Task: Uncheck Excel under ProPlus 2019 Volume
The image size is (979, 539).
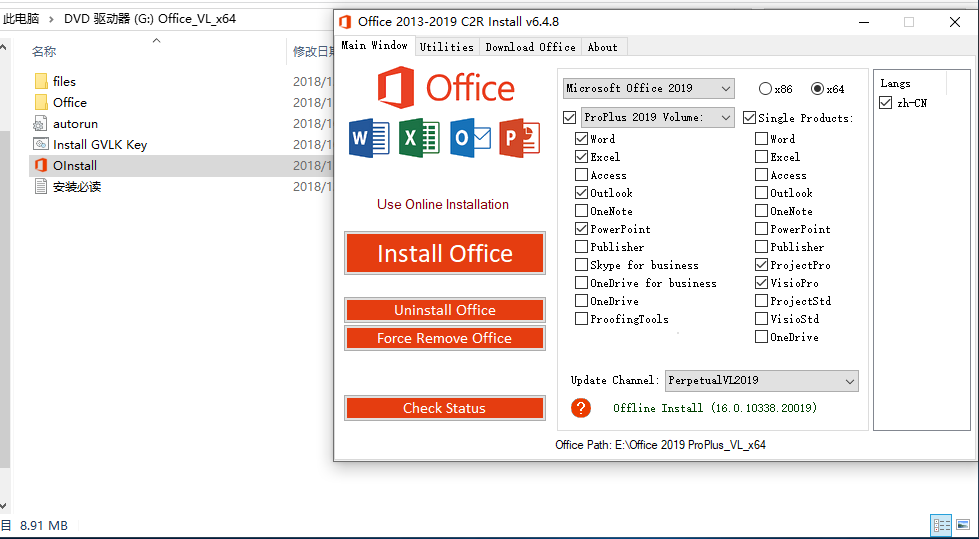Action: coord(581,157)
